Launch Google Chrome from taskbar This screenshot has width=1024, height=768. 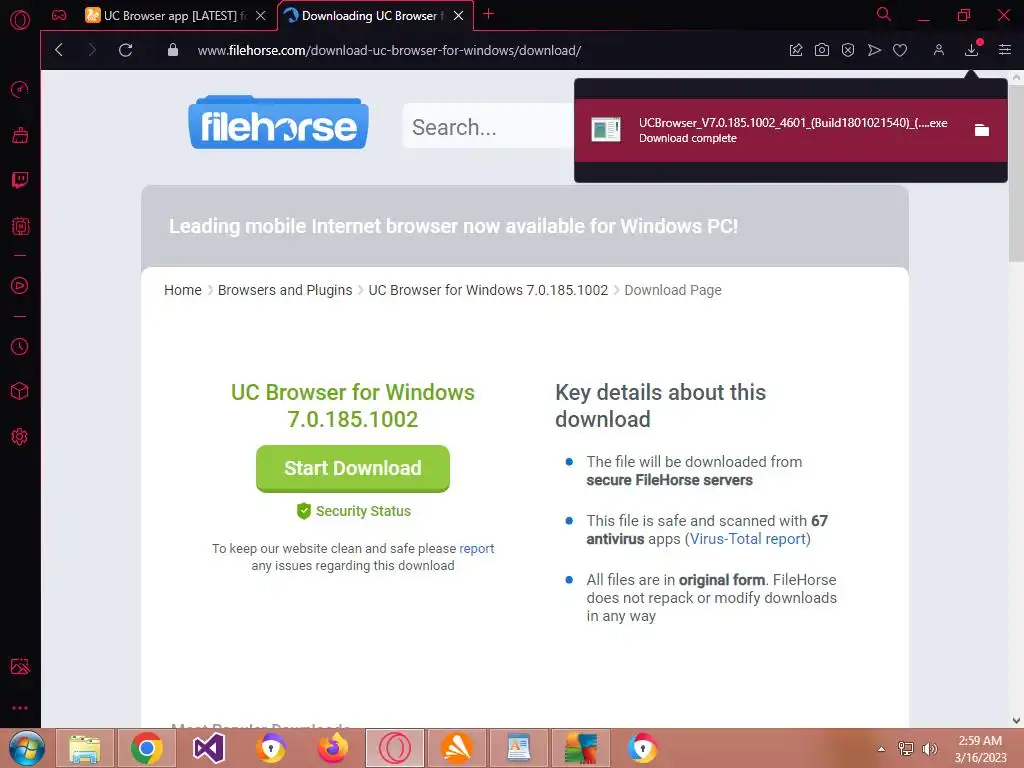click(146, 748)
